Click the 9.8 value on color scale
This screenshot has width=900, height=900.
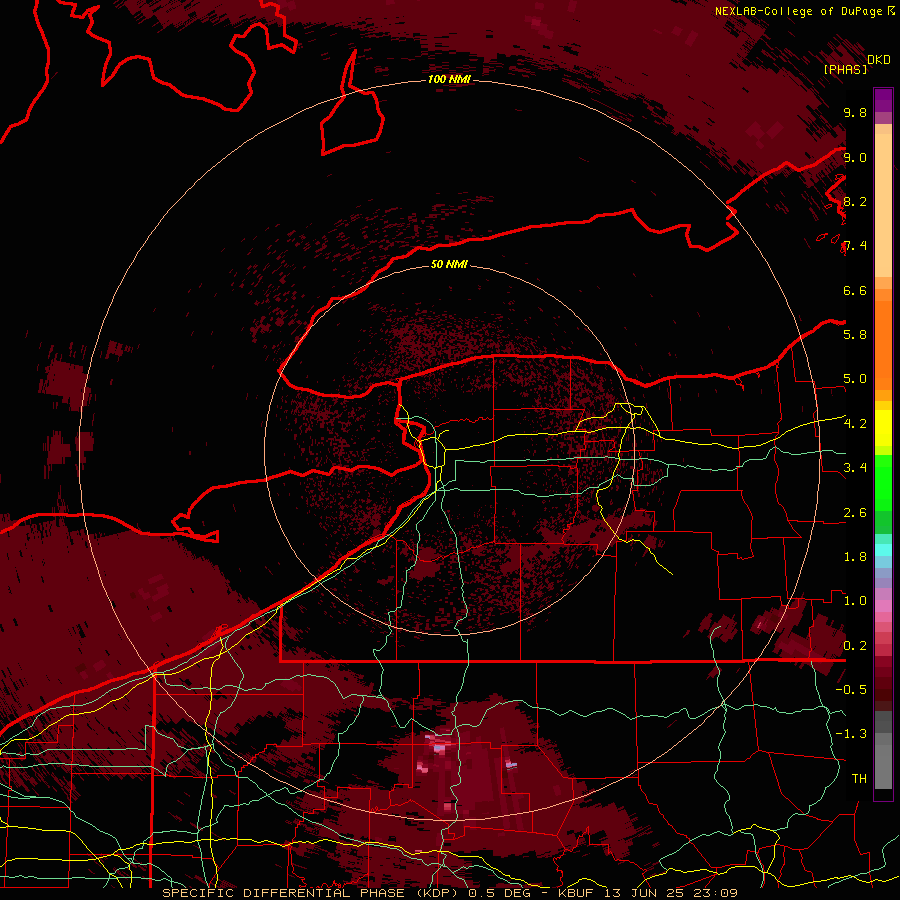(x=855, y=112)
